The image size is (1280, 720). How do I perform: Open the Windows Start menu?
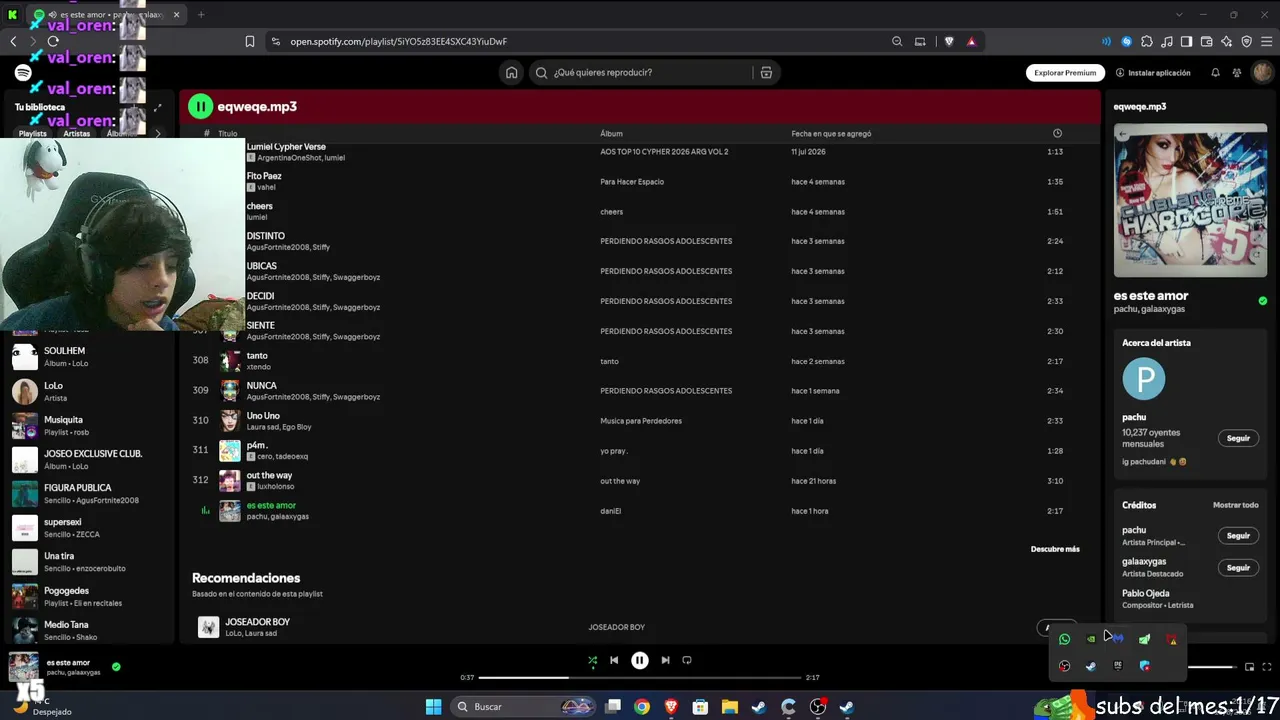tap(433, 707)
